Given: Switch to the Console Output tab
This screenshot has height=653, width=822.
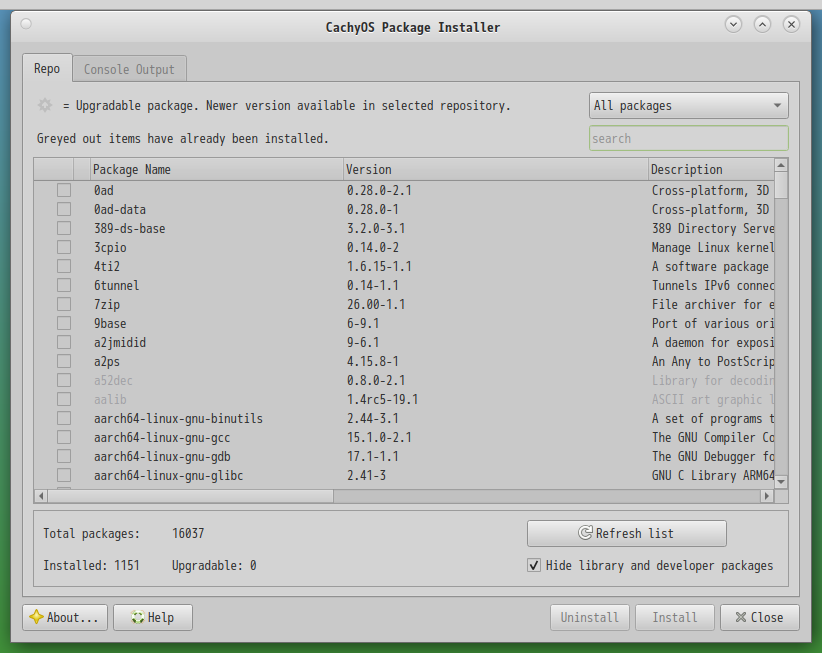Looking at the screenshot, I should tap(129, 69).
